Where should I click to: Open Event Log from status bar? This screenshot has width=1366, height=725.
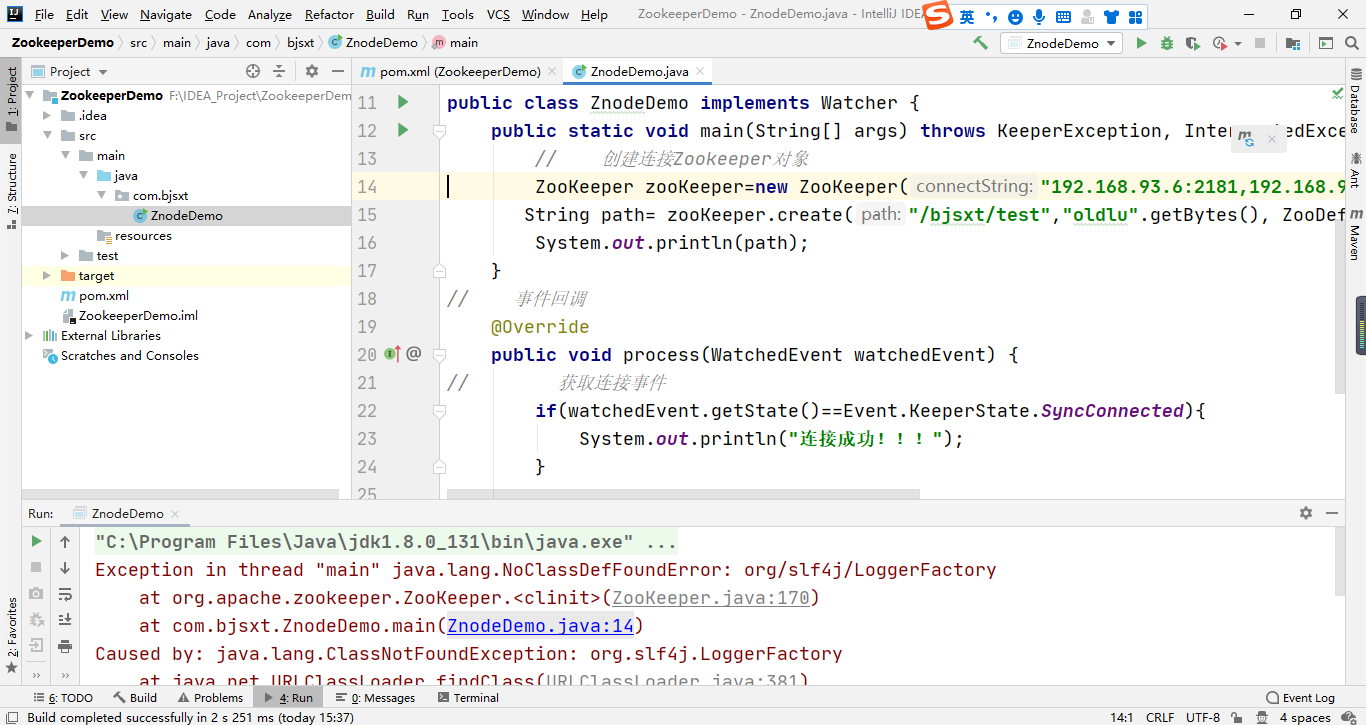pos(1300,697)
